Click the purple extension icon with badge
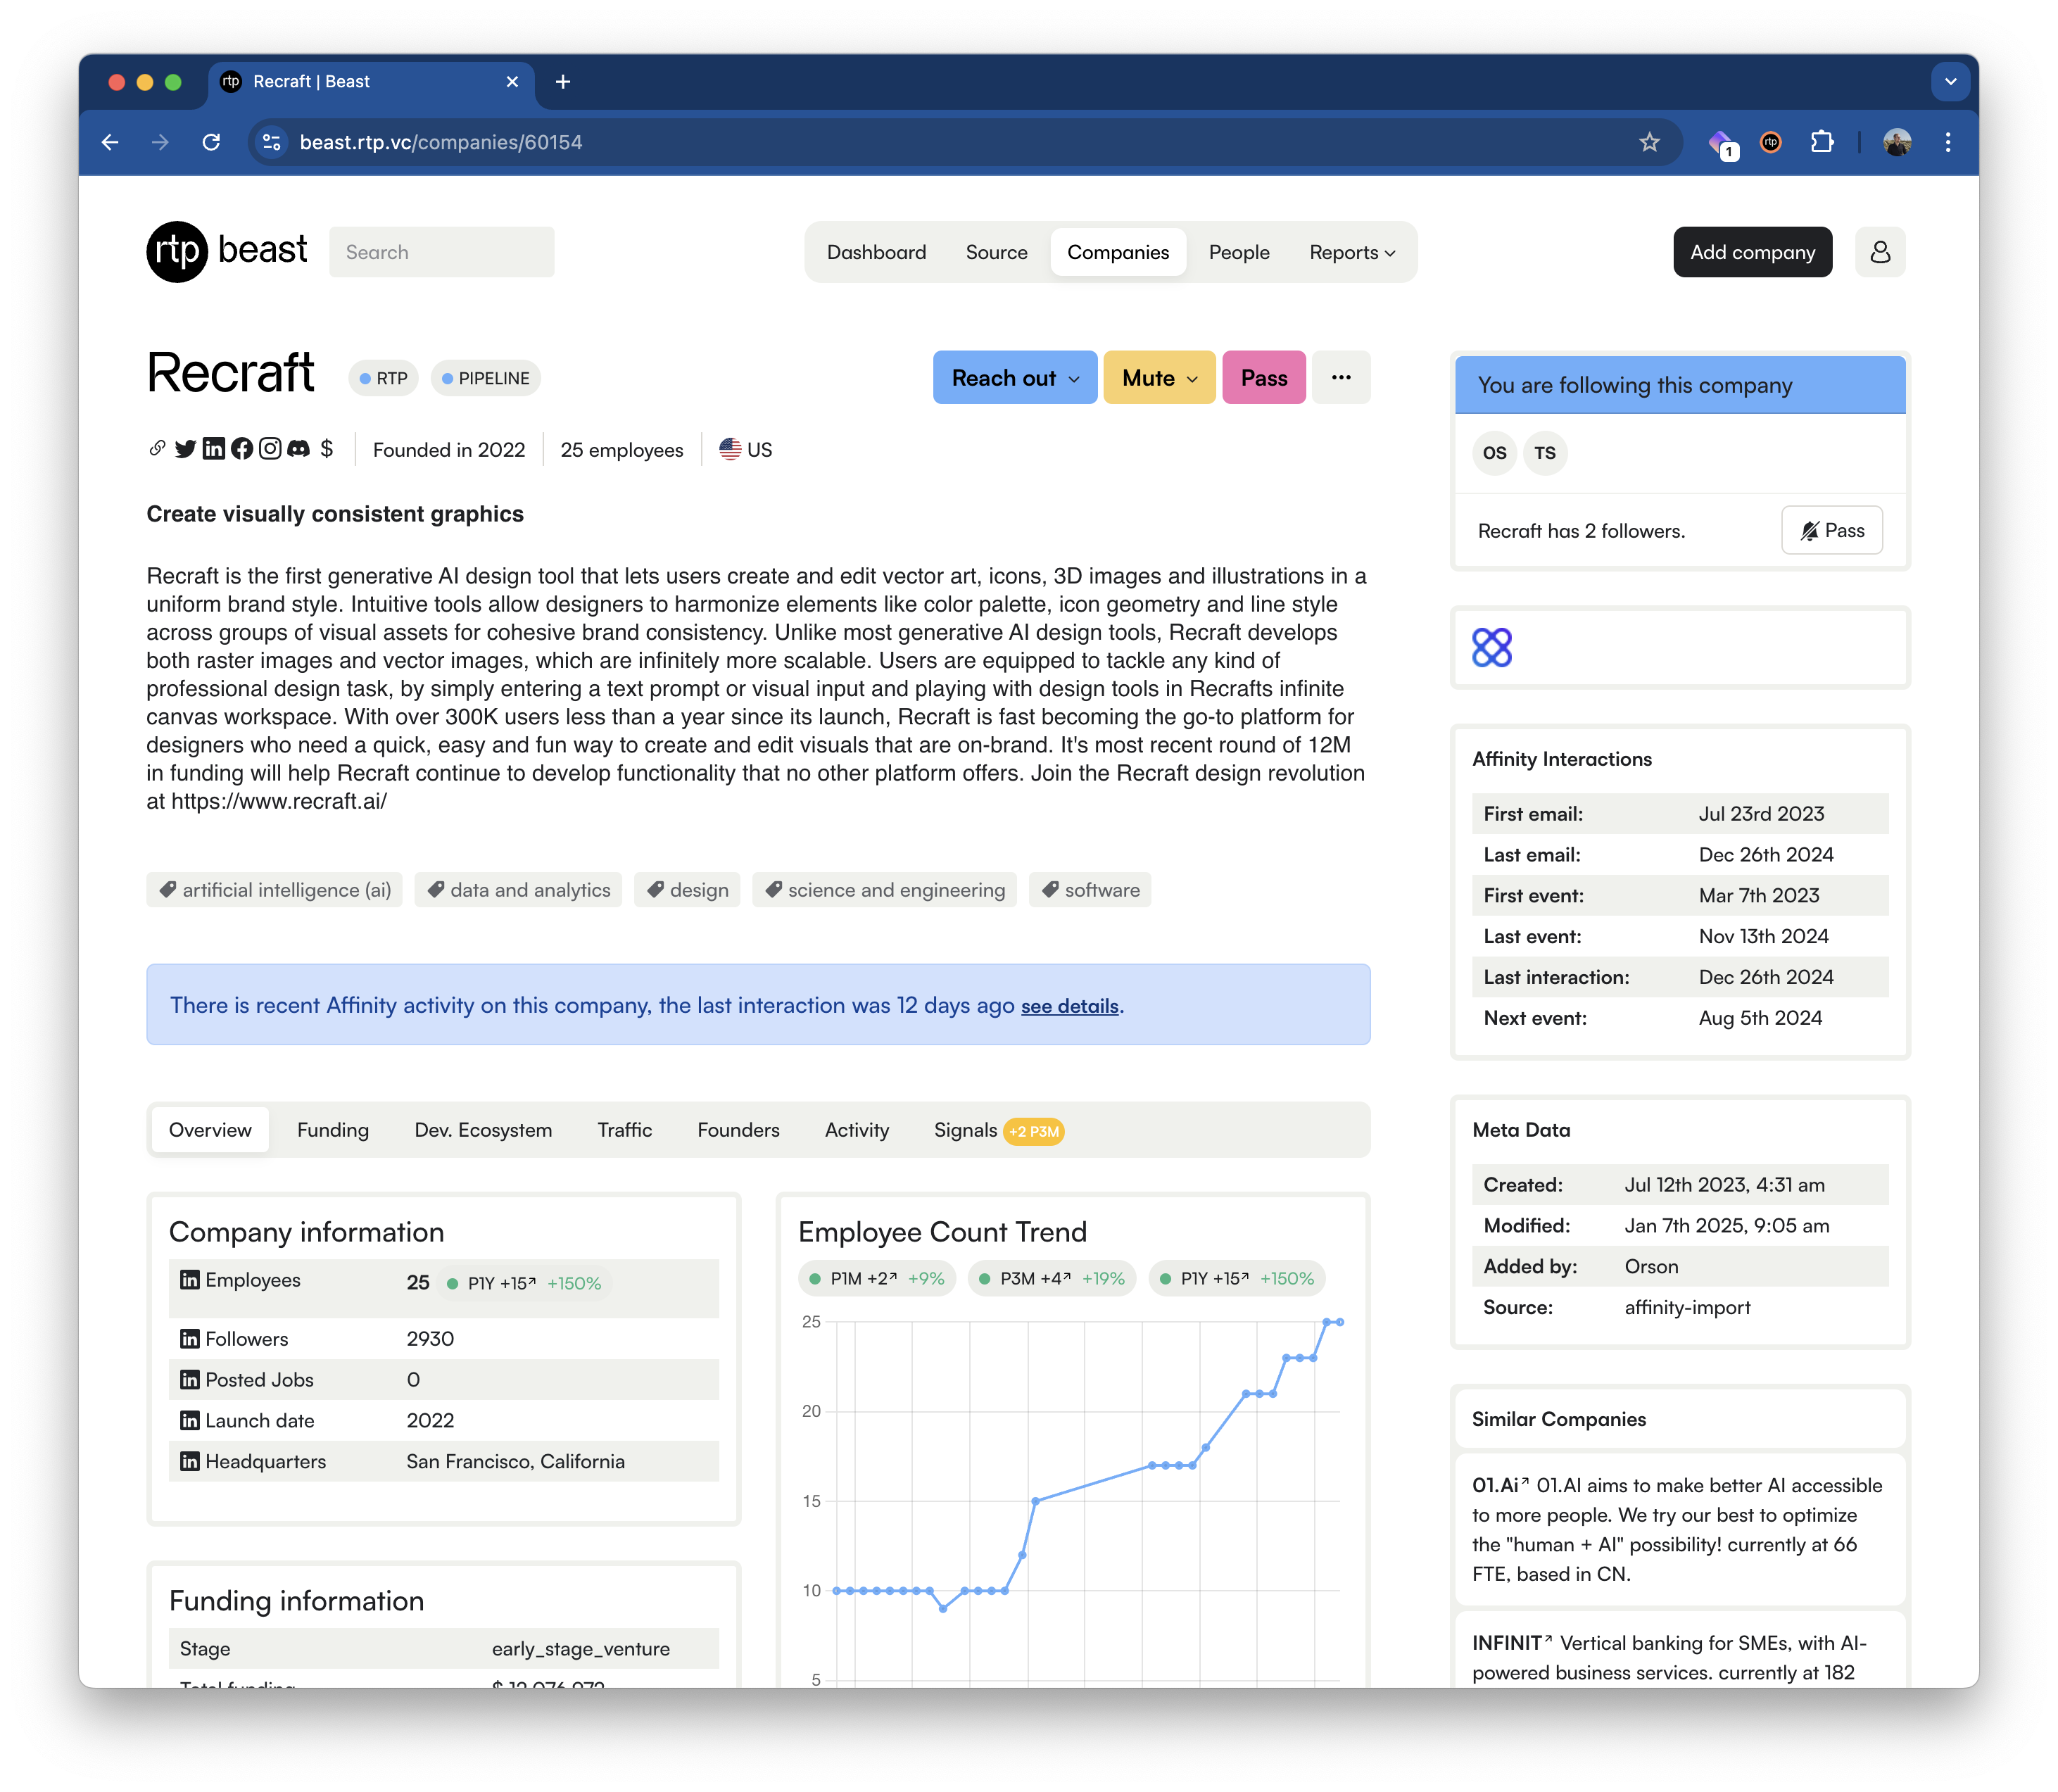This screenshot has width=2058, height=1792. coord(1722,144)
